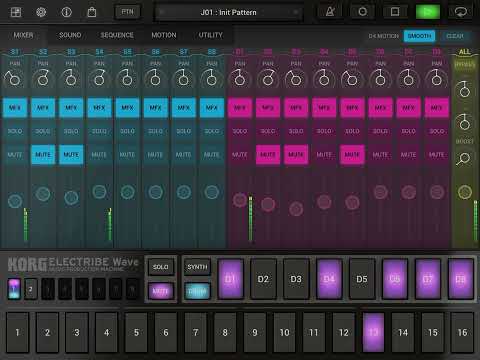
Task: Adjust the S8 pan knob
Action: coord(211,79)
